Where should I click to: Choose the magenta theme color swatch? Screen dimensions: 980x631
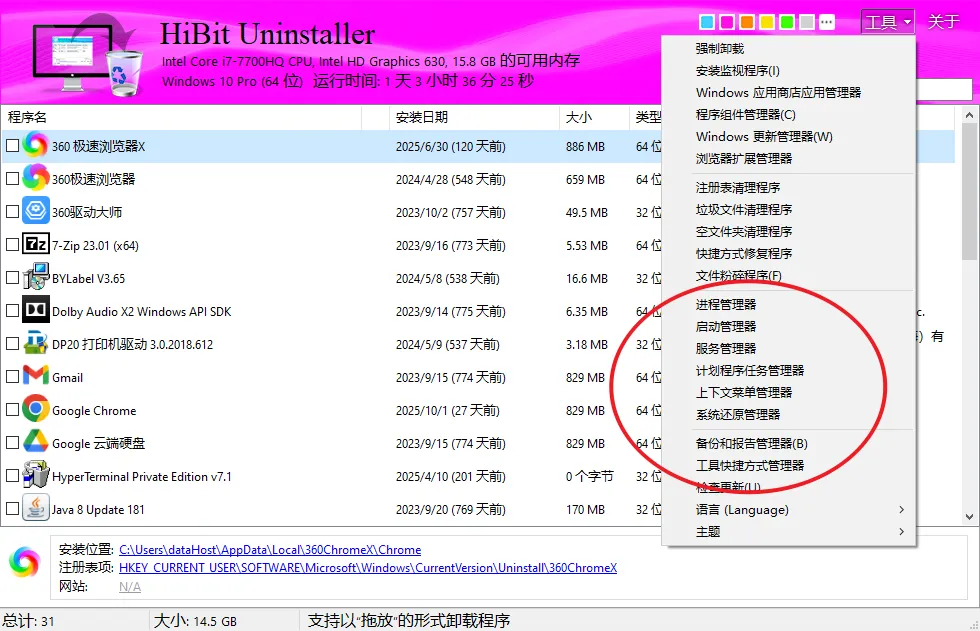[727, 22]
